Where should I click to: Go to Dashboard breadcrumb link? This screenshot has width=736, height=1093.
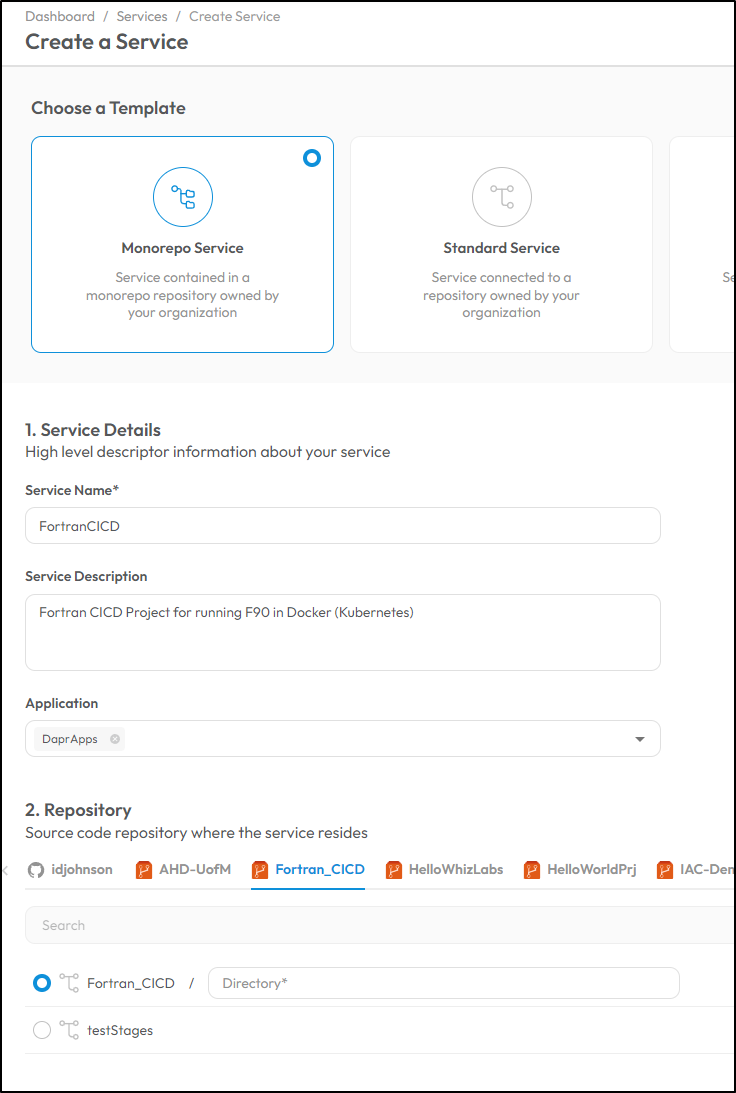tap(60, 16)
